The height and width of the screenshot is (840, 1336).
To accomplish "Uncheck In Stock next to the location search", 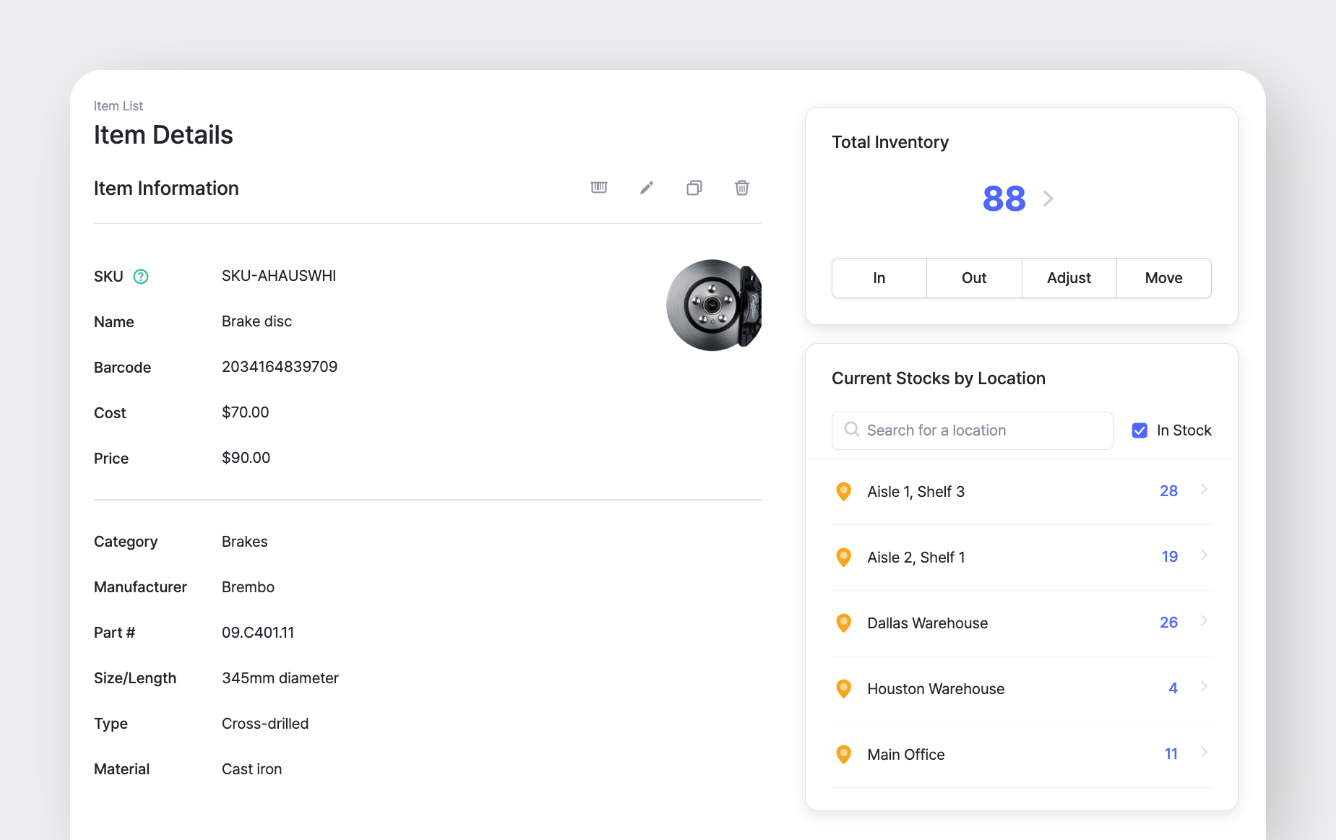I will tap(1139, 430).
